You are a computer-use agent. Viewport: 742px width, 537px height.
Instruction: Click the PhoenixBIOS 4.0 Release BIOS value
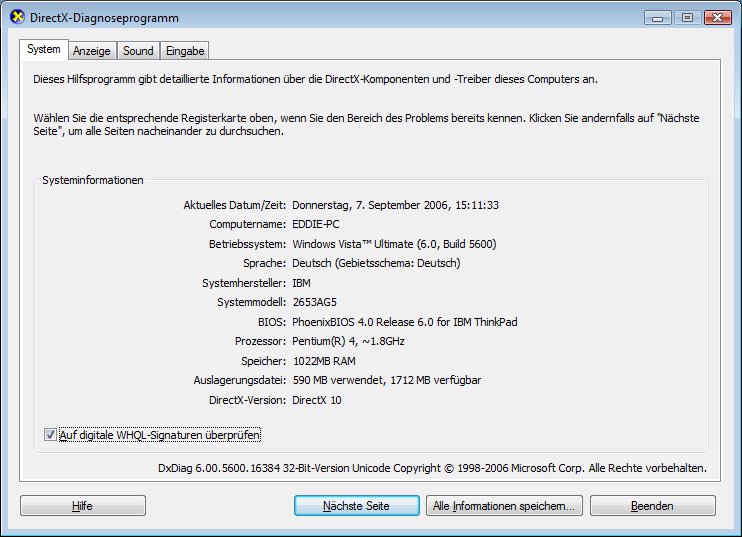pyautogui.click(x=405, y=322)
